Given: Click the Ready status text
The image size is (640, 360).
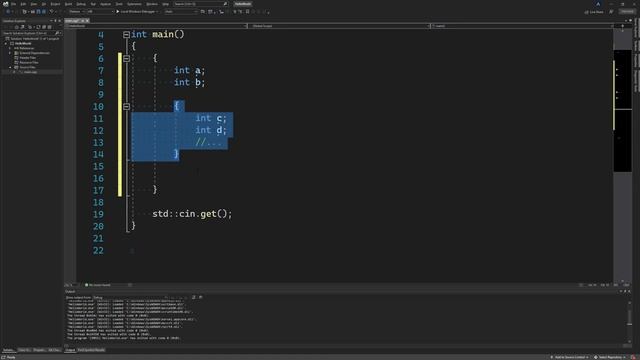Looking at the screenshot, I should (11, 357).
